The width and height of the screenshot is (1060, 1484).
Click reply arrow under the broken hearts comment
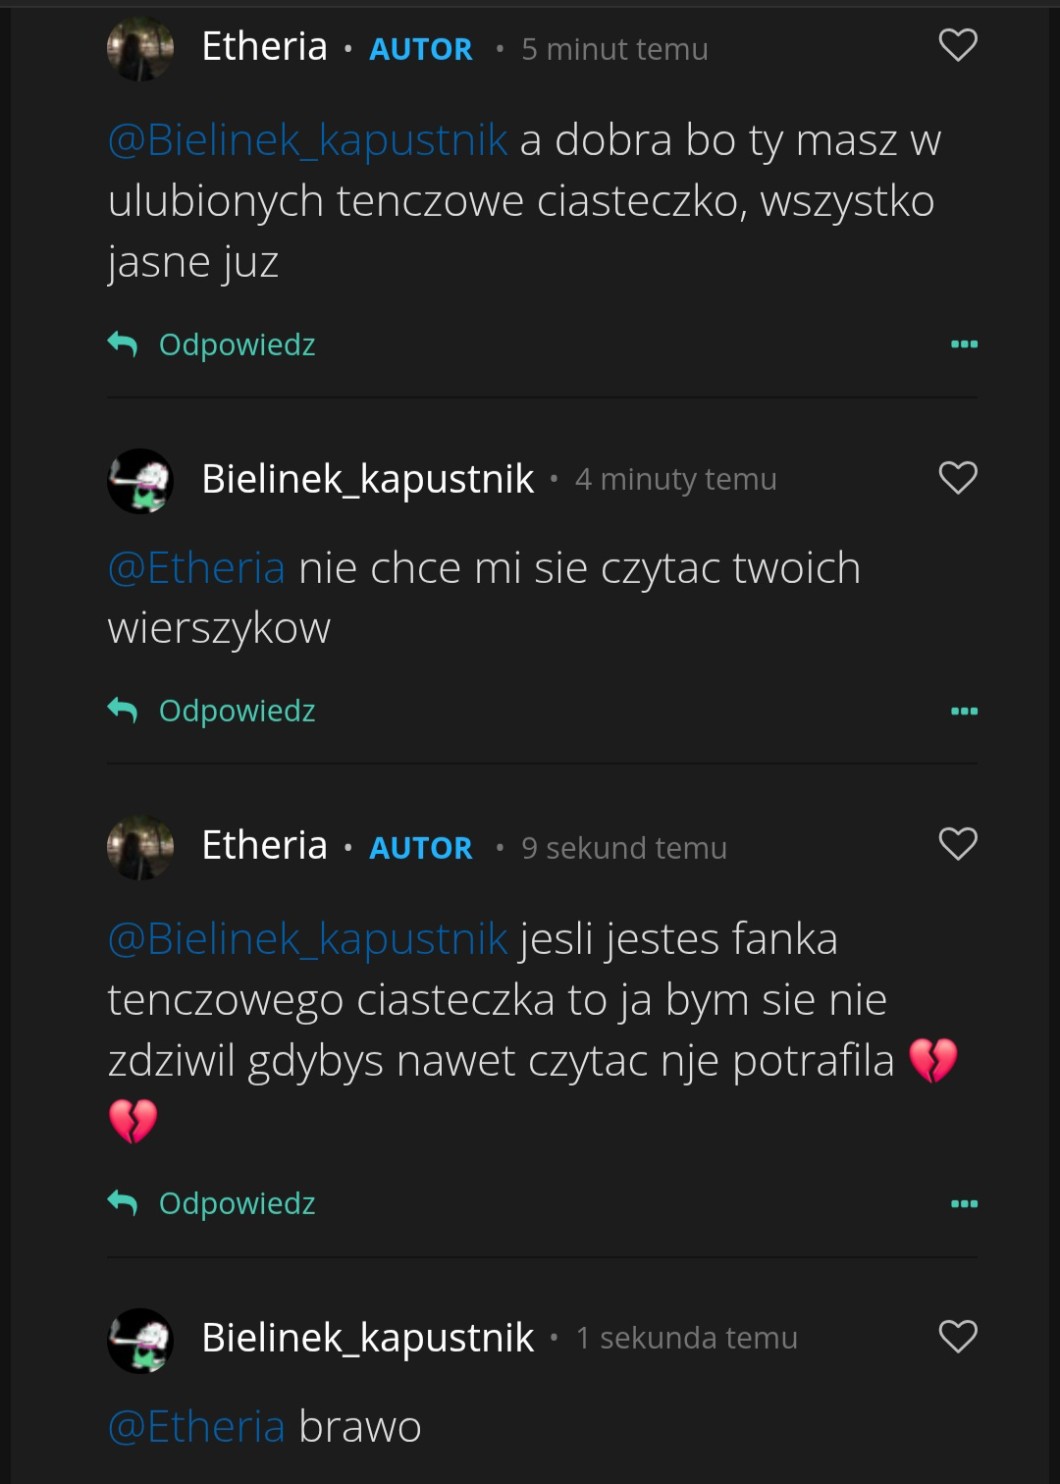tap(122, 1203)
